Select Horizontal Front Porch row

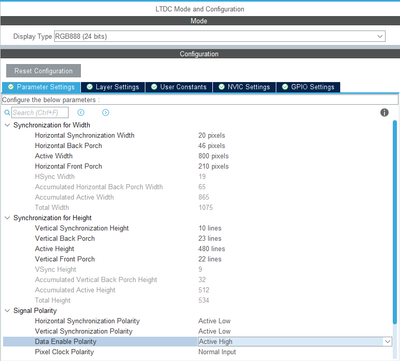(x=198, y=166)
